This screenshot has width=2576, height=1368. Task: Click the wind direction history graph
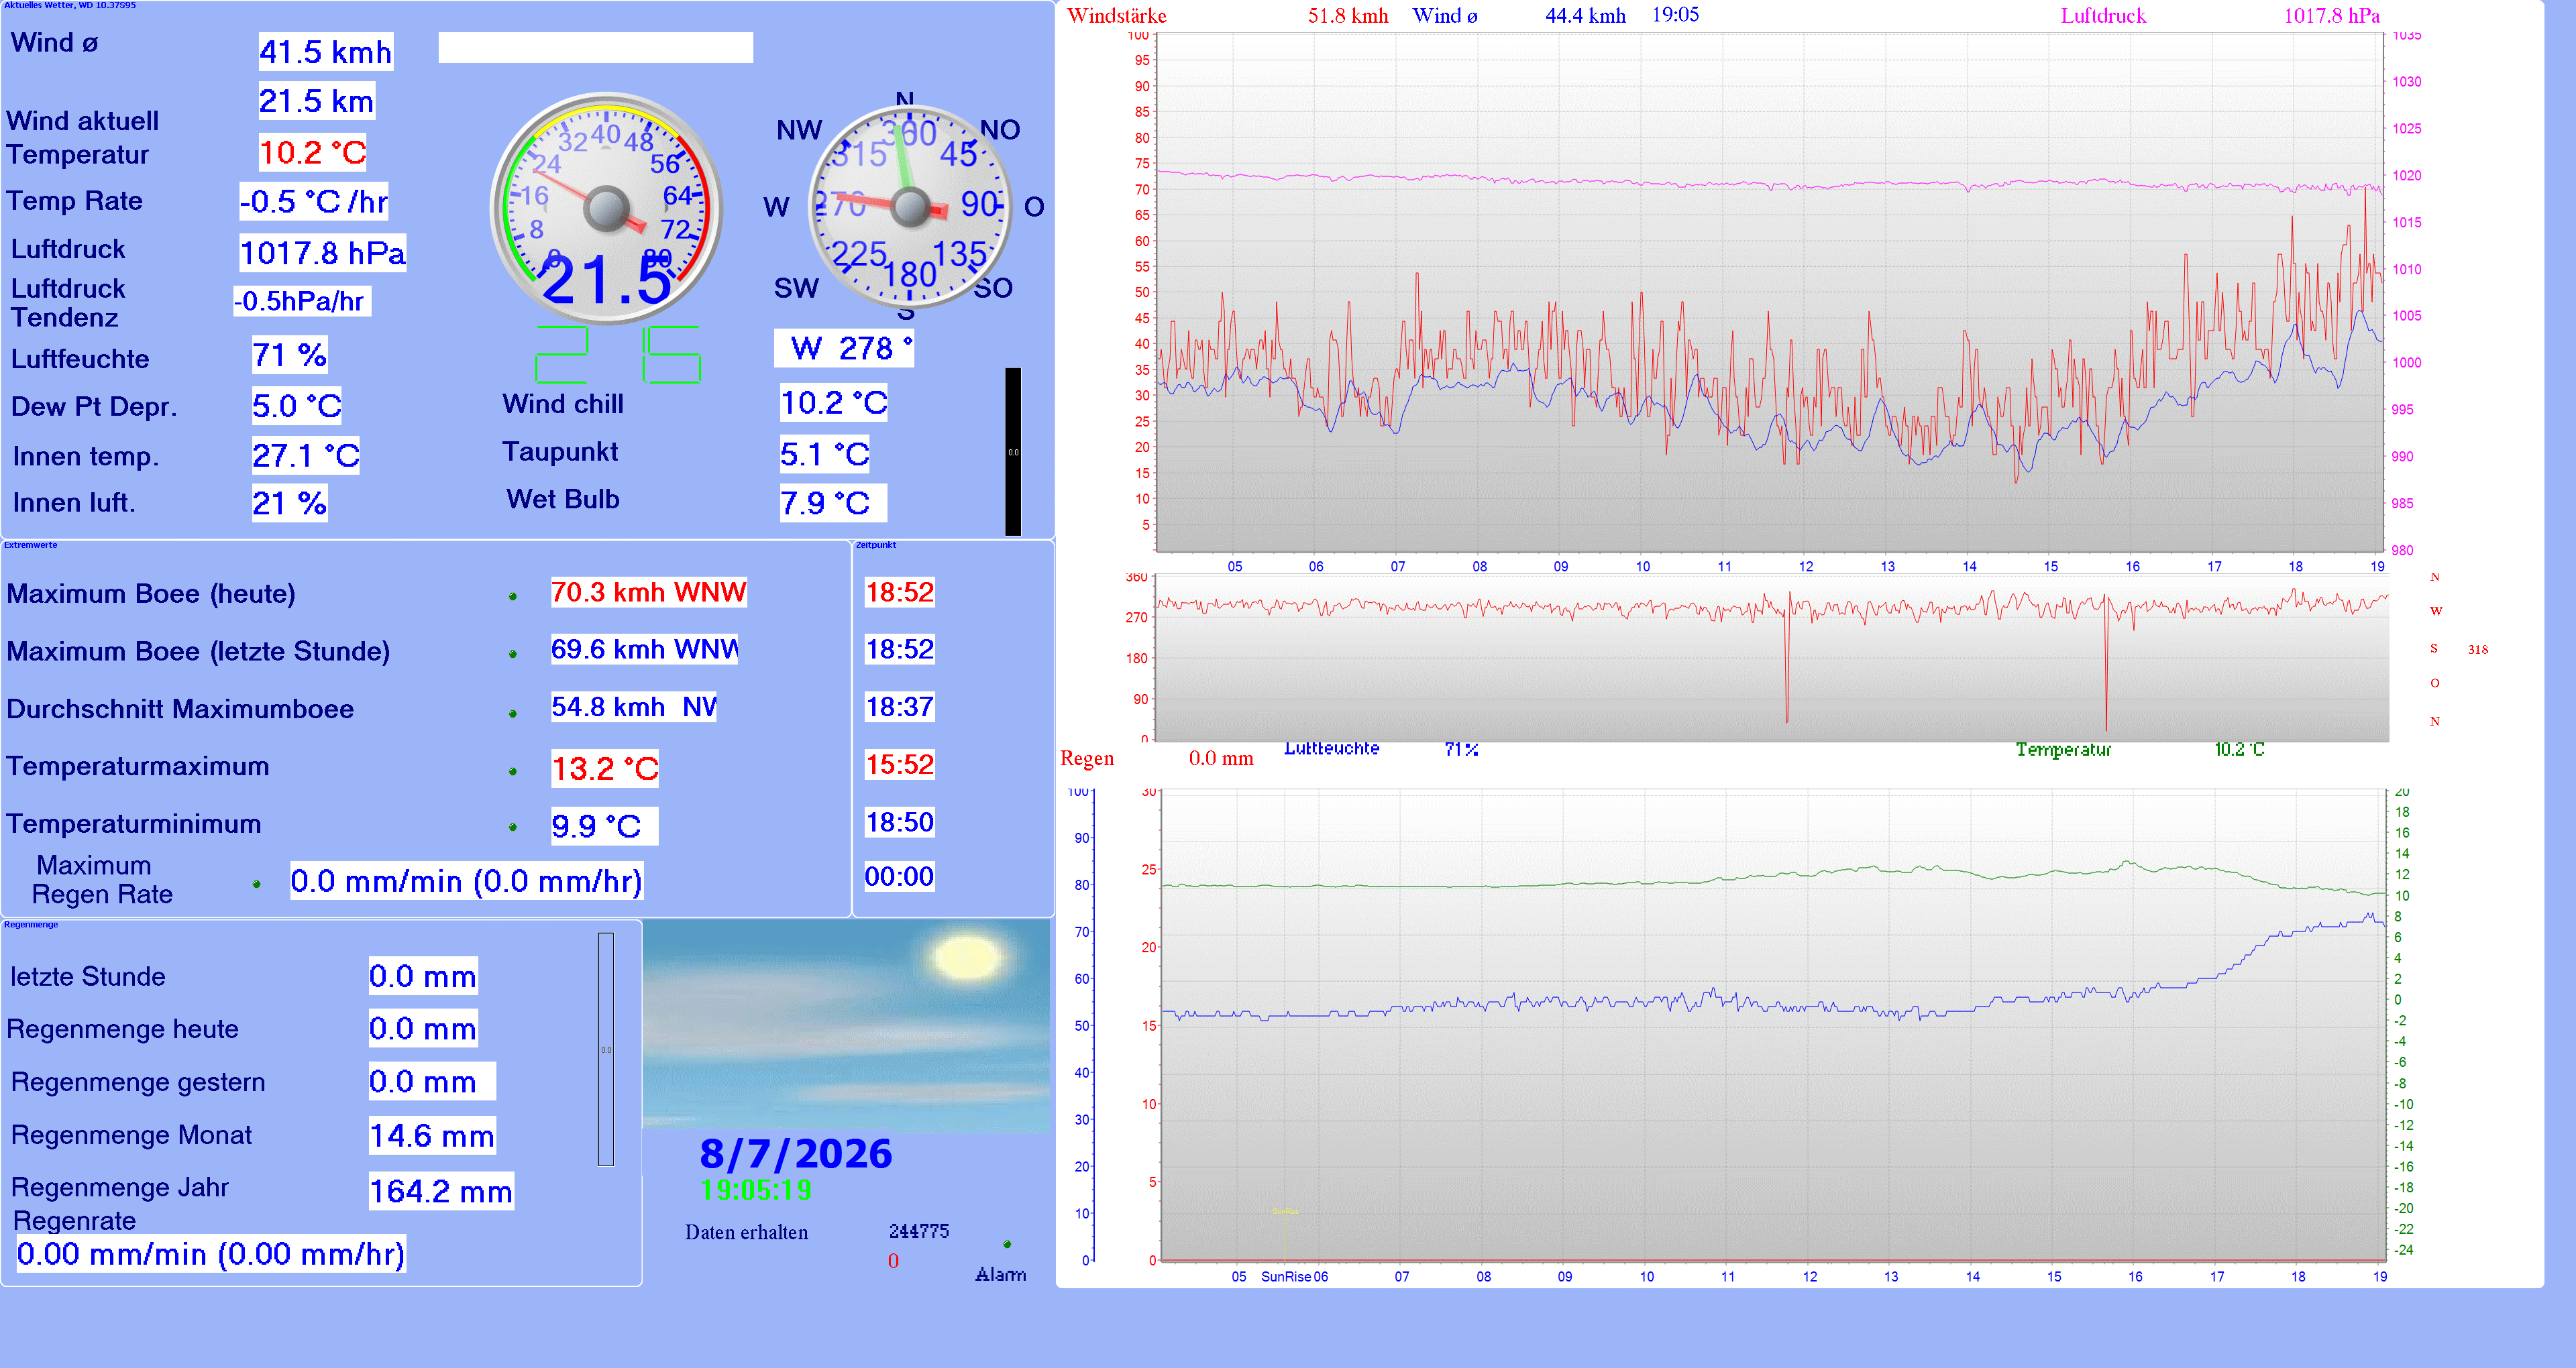1771,658
